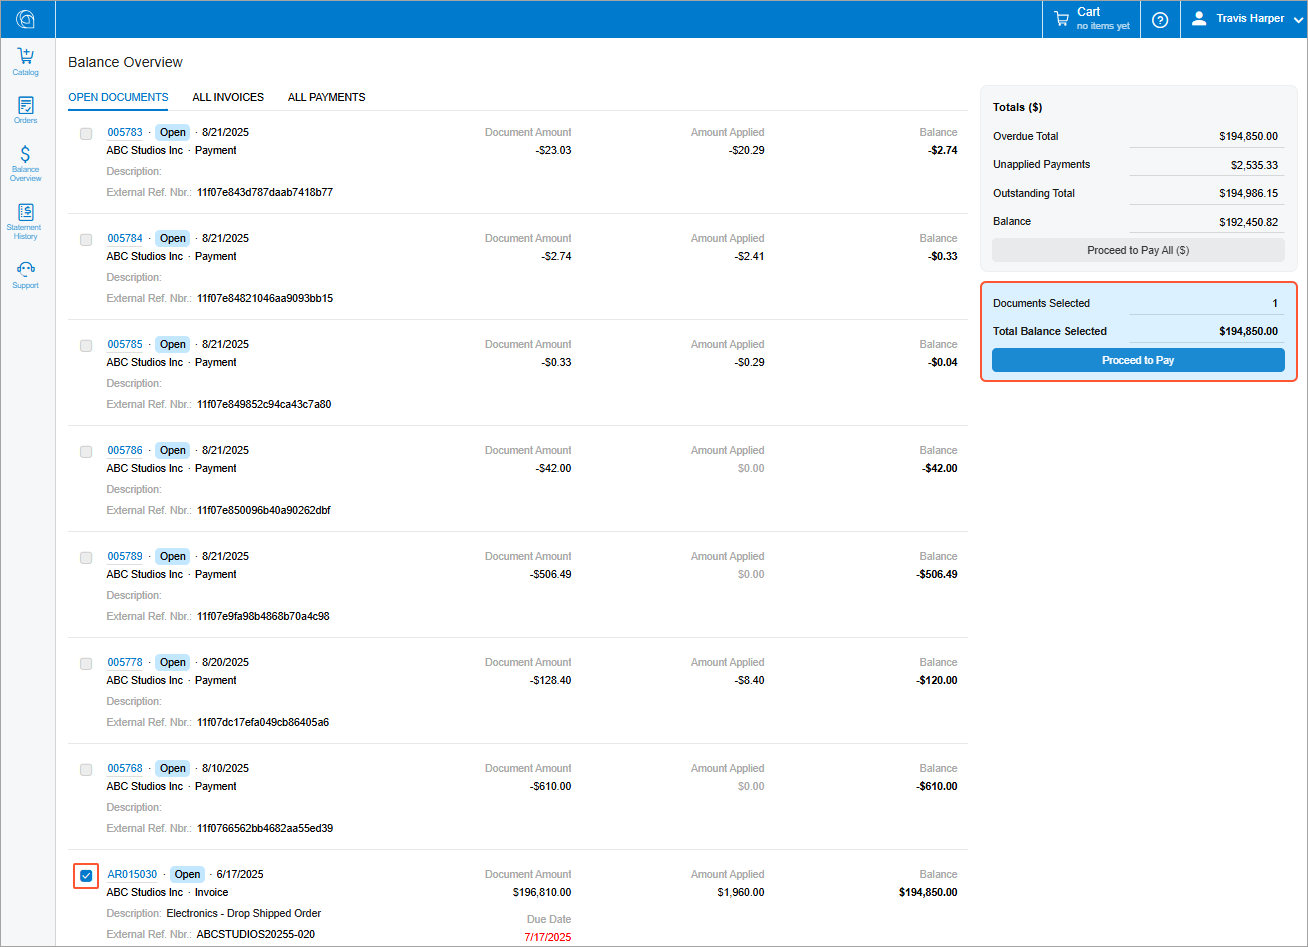
Task: Select the checkbox for document 005783
Action: [86, 133]
